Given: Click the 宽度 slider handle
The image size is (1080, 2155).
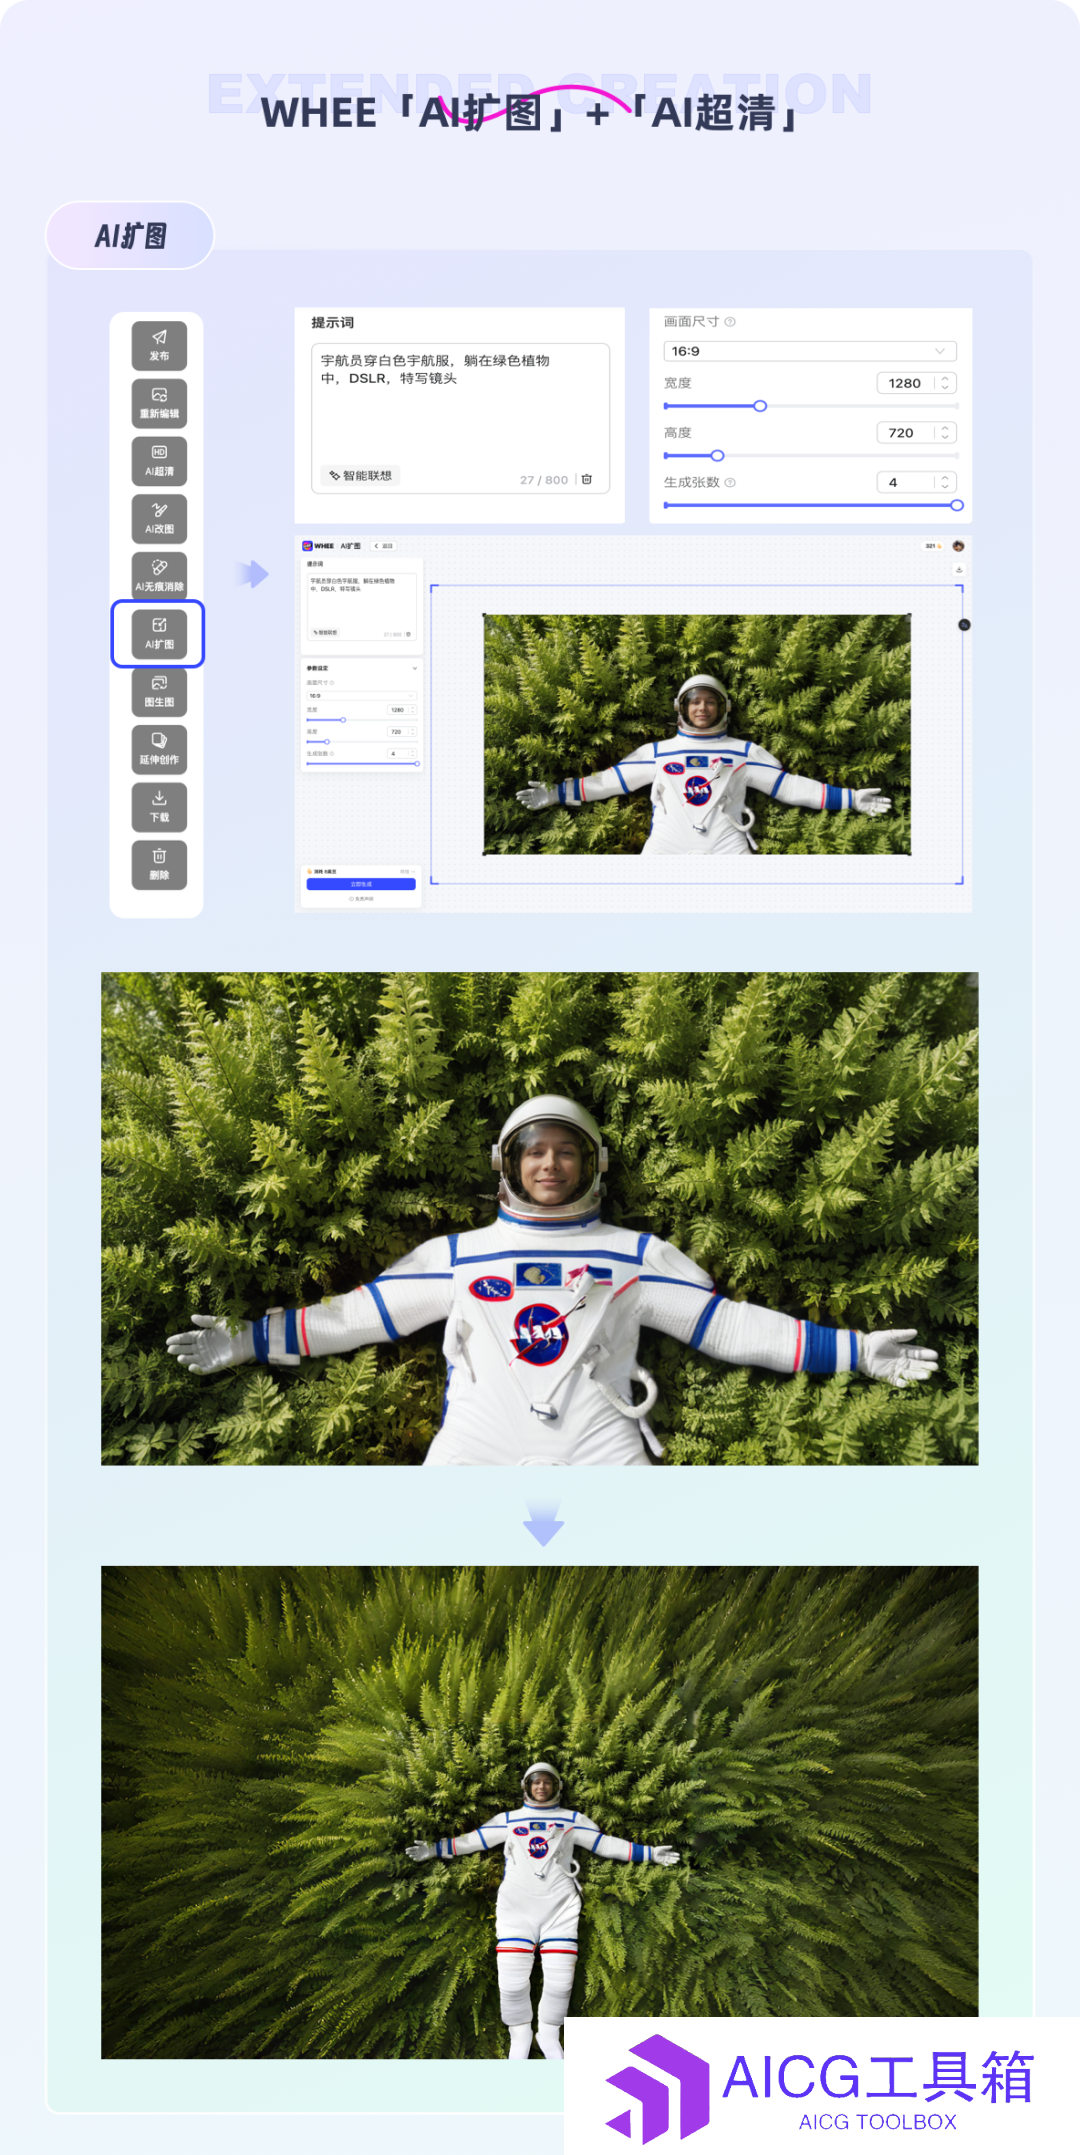Looking at the screenshot, I should pos(760,406).
